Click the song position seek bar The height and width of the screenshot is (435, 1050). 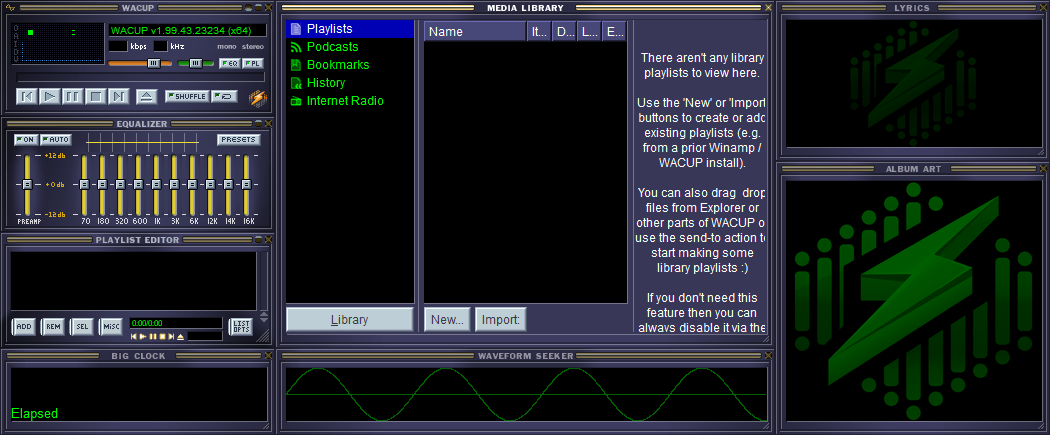141,77
